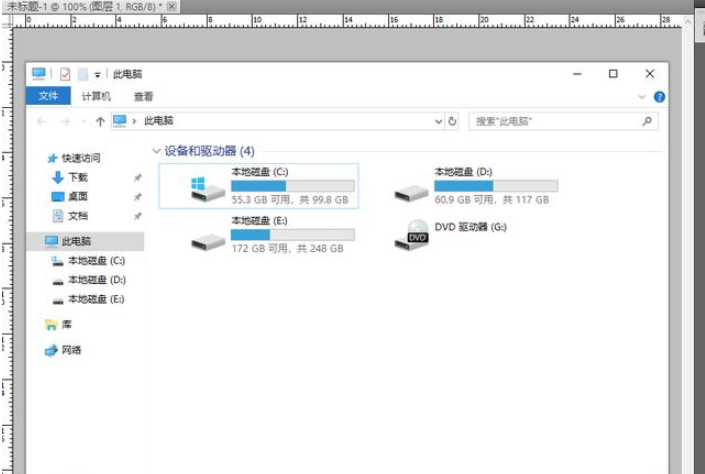Viewport: 705px width, 474px height.
Task: Click the 设备和驱动器 (4) group header
Action: click(x=209, y=151)
